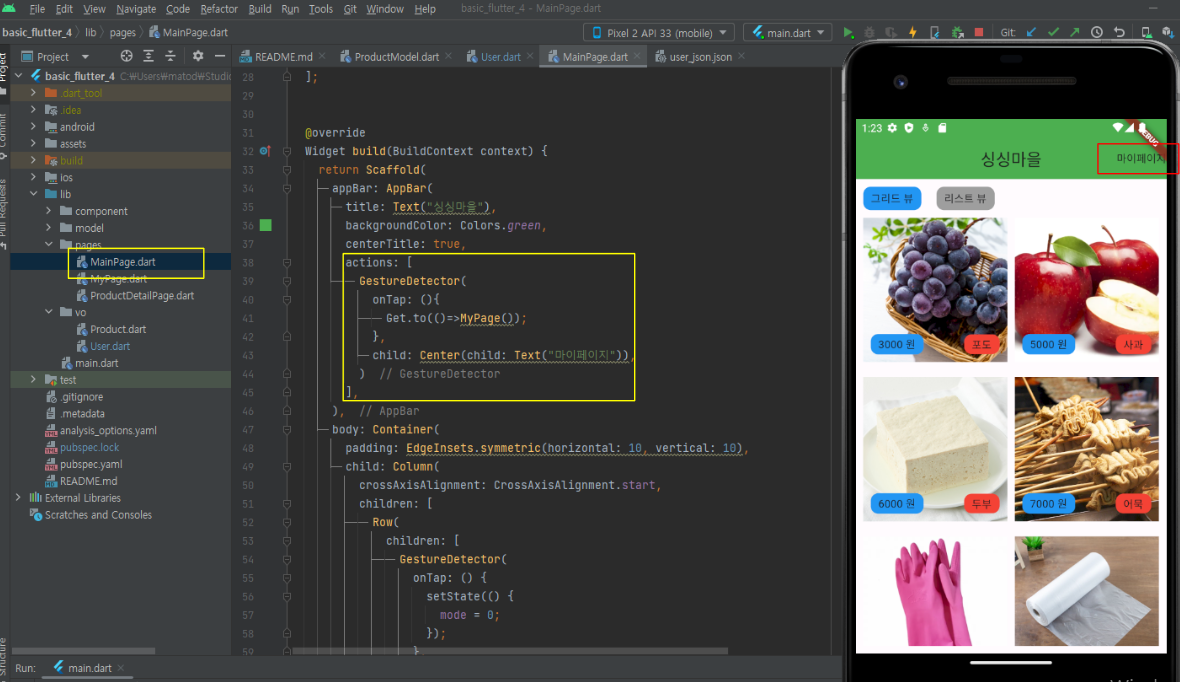Stop the running app with red square

978,32
